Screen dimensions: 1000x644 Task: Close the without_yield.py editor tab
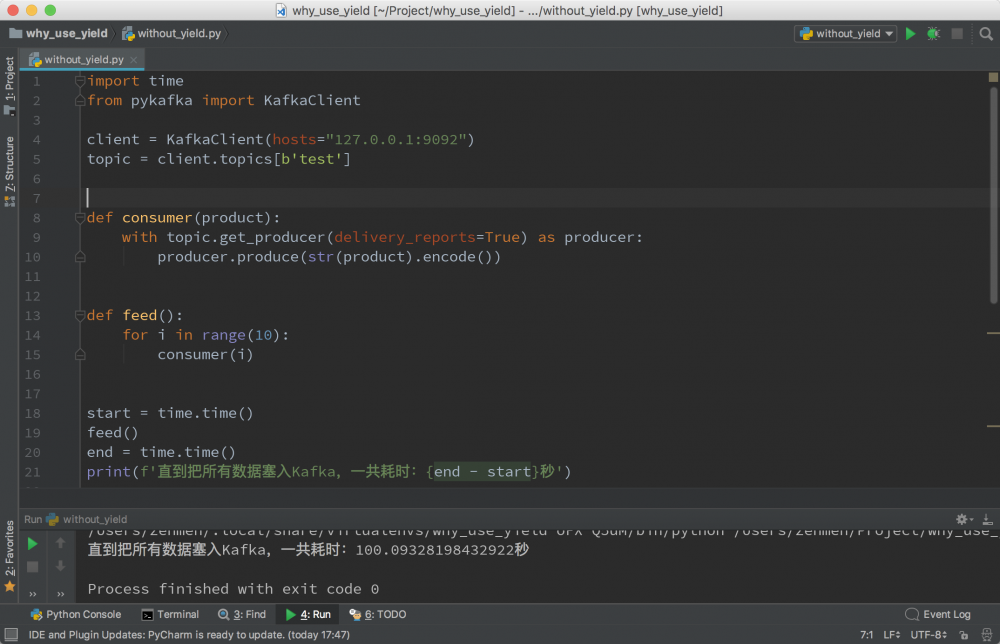[x=135, y=60]
